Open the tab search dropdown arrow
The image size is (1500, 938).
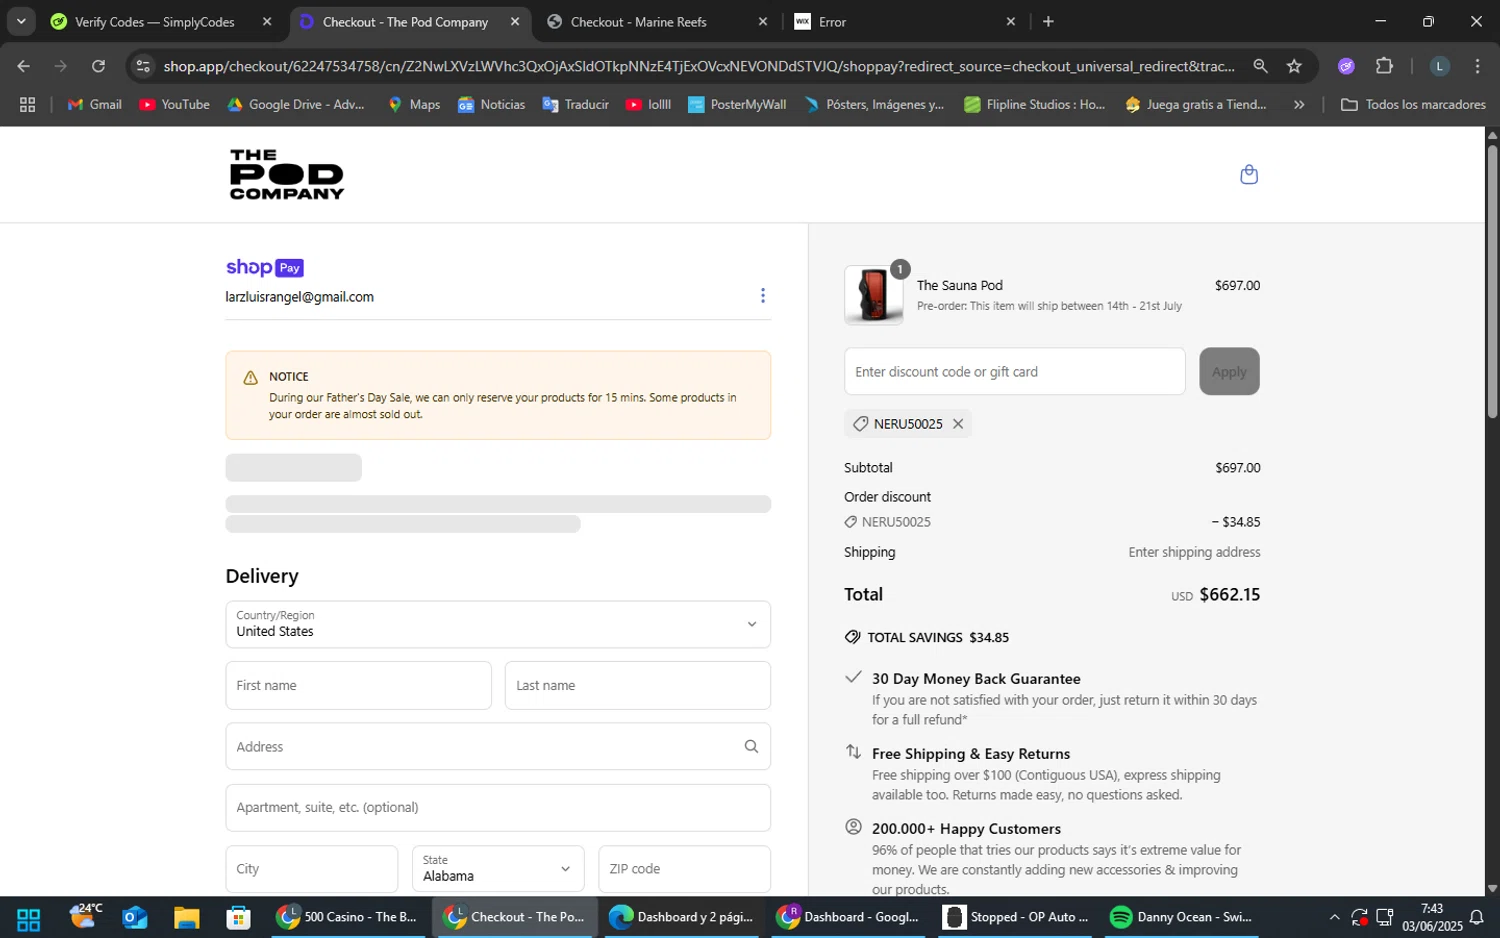[20, 21]
